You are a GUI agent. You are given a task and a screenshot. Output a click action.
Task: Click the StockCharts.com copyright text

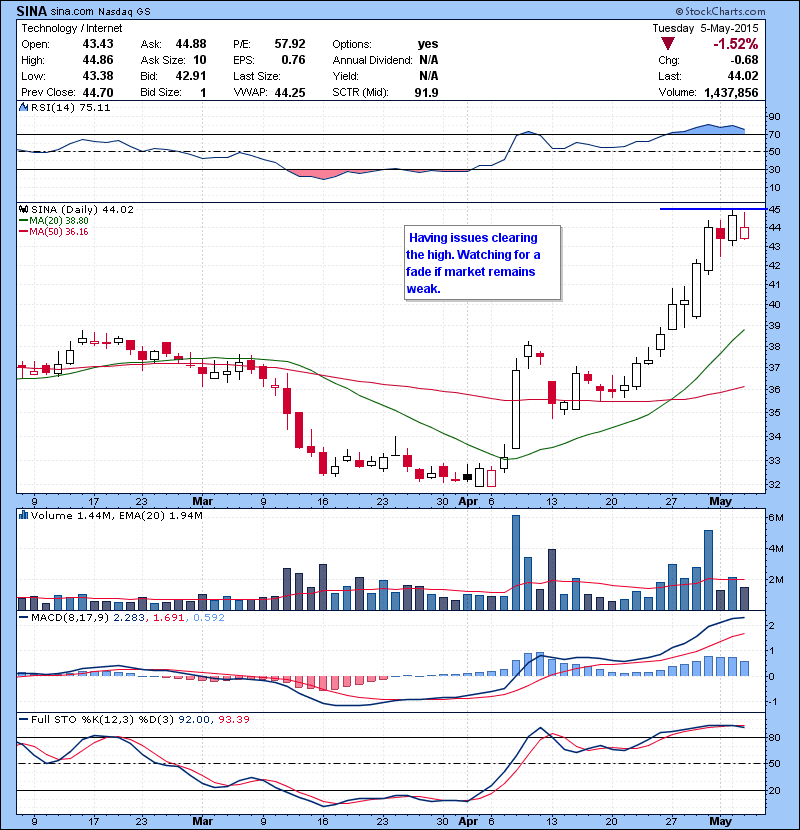(721, 11)
